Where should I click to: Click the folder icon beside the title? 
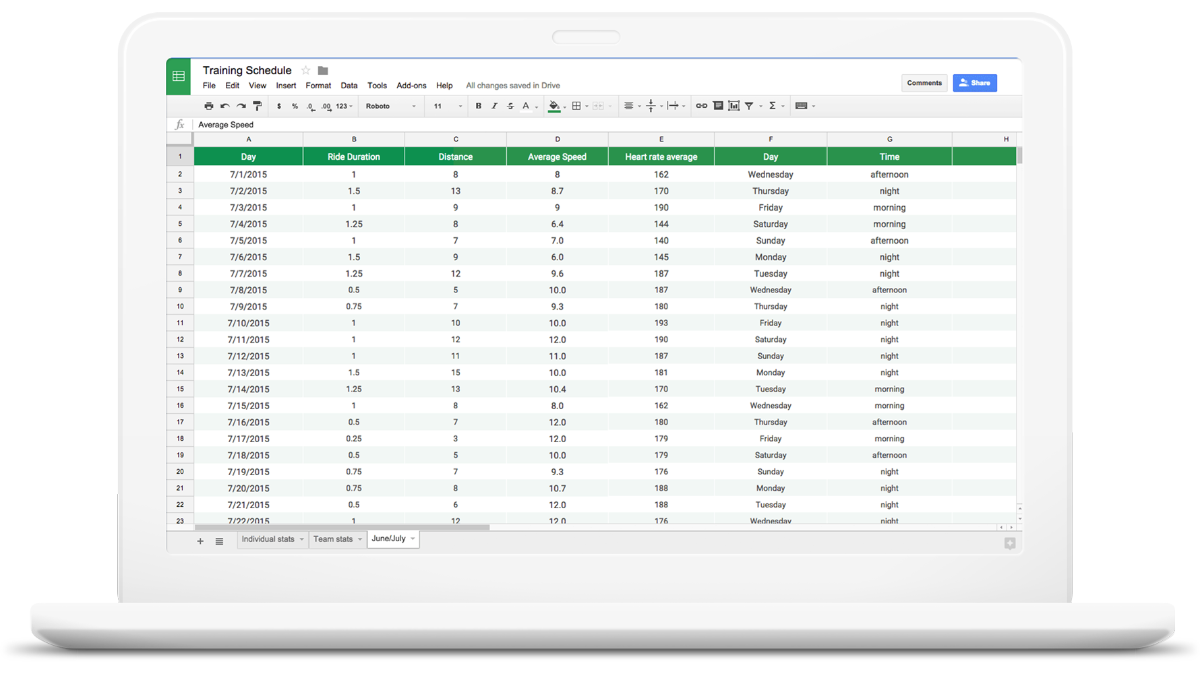(323, 71)
